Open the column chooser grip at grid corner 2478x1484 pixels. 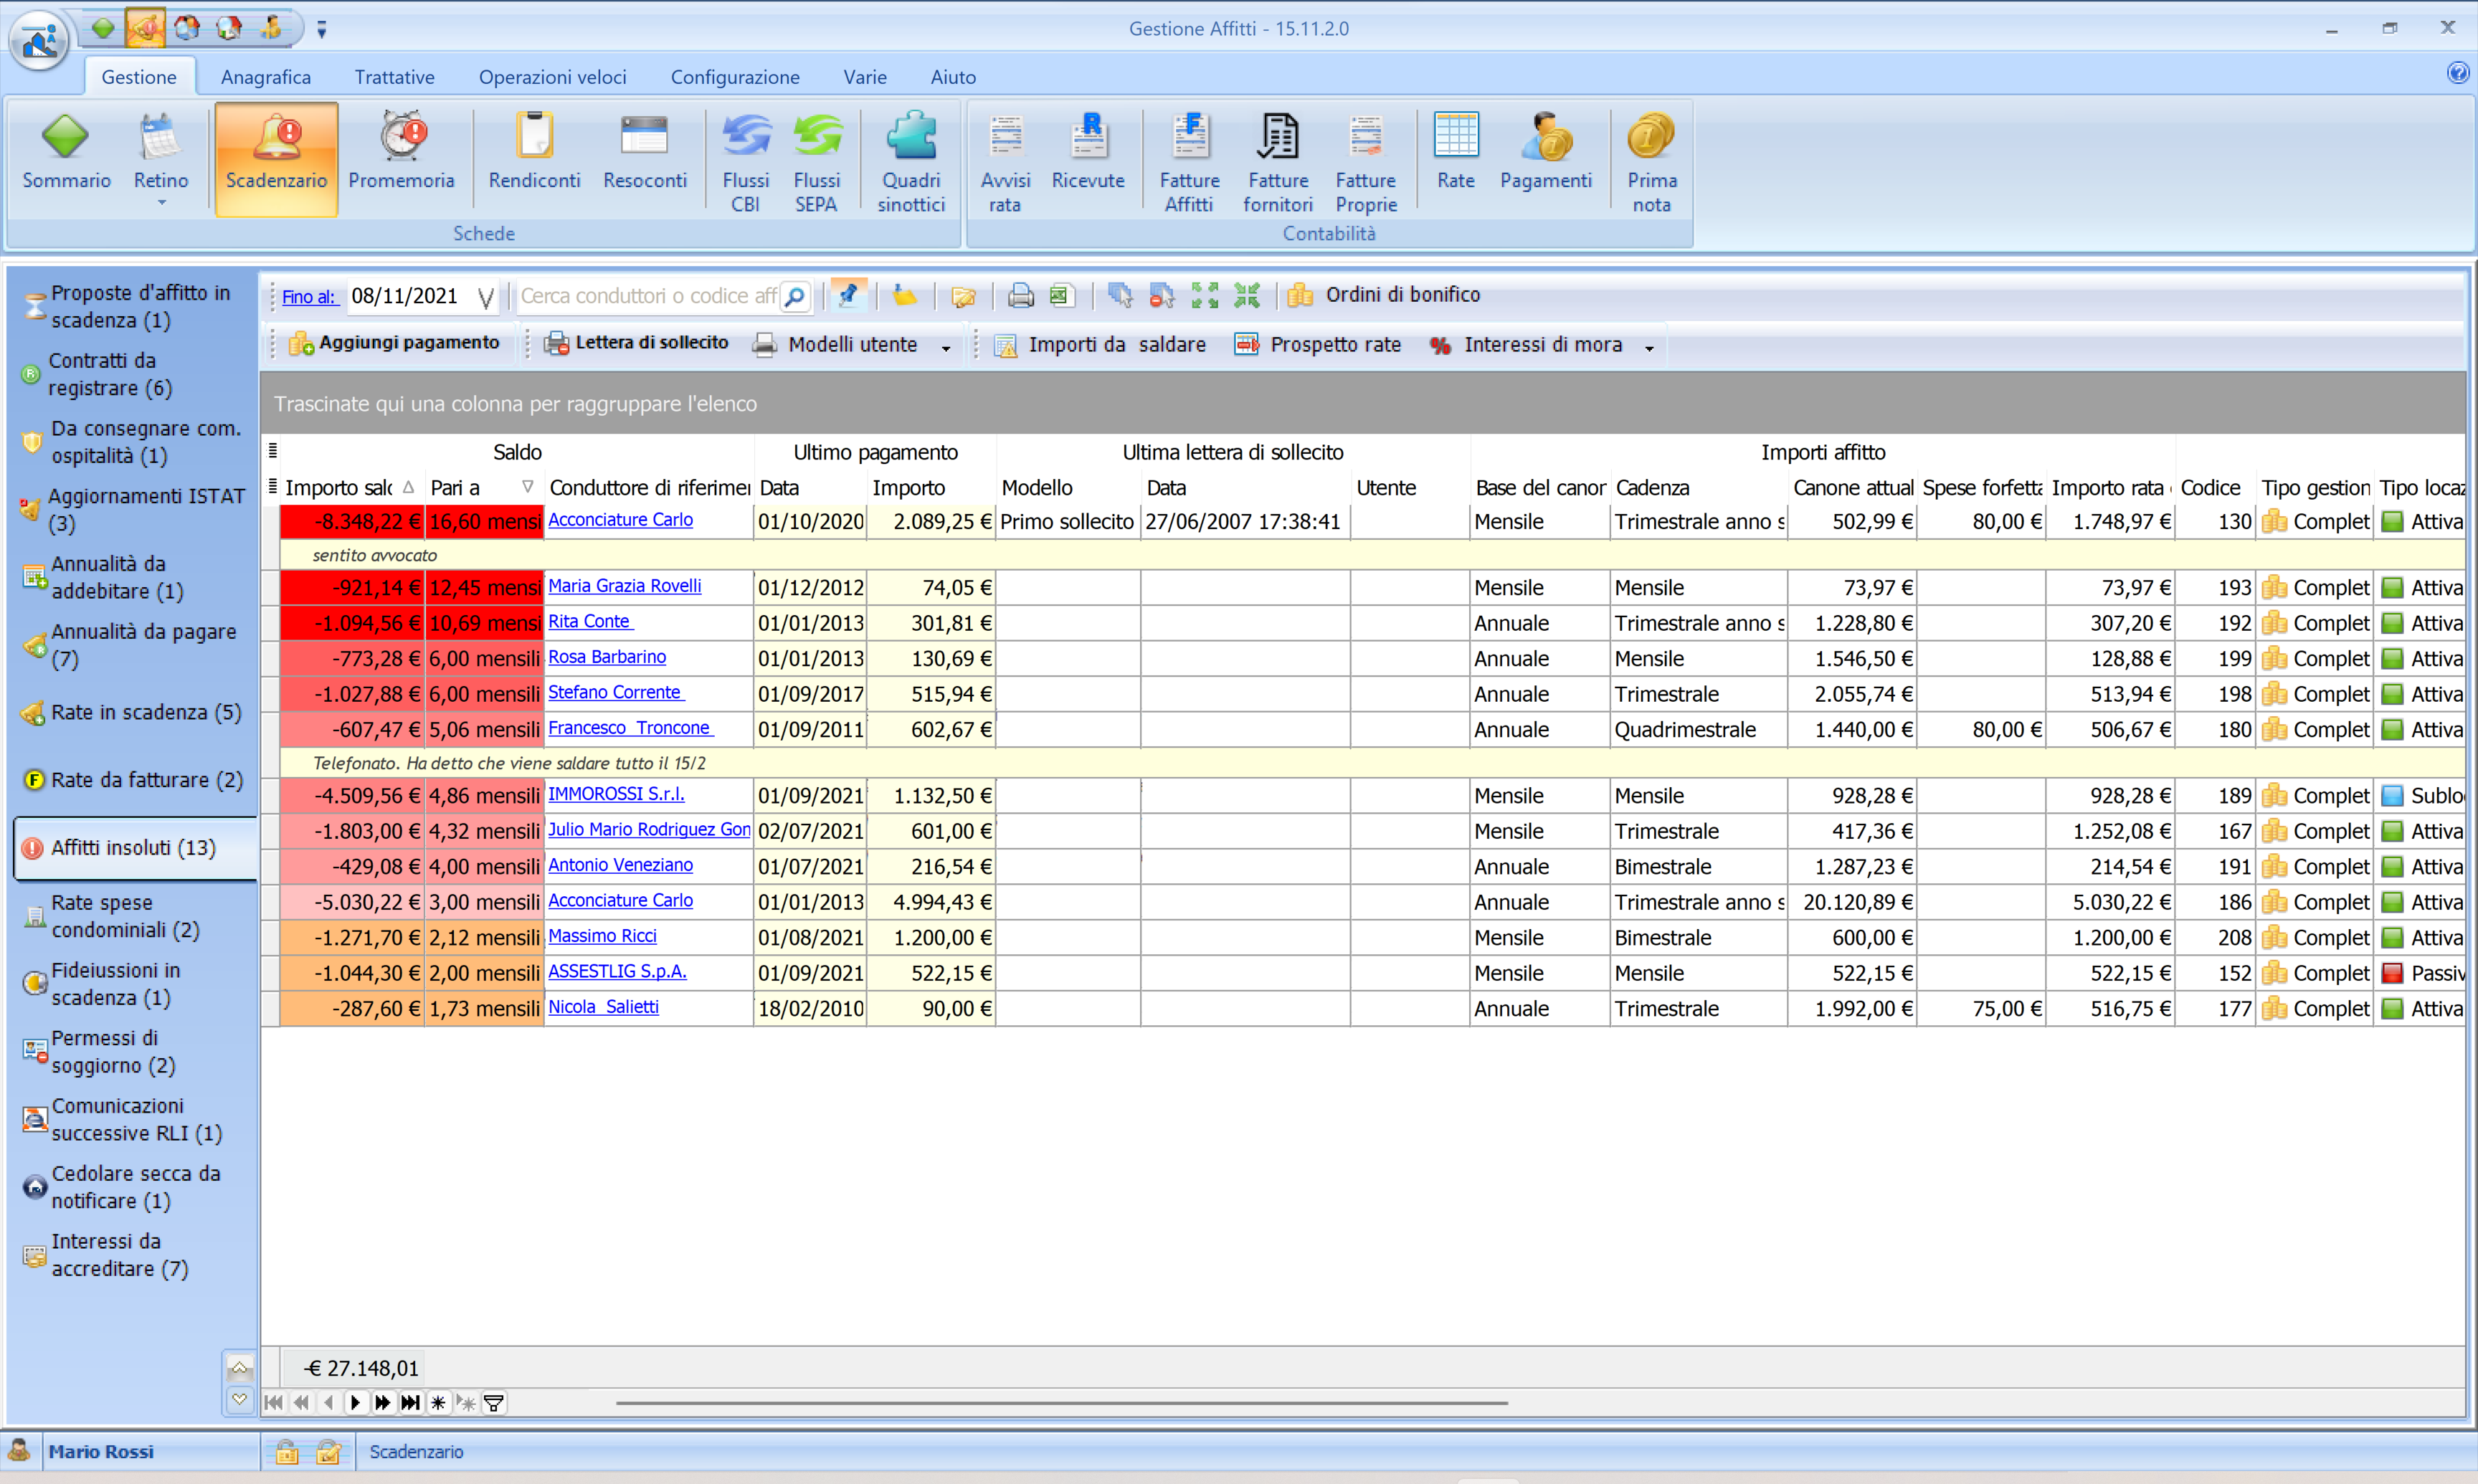pyautogui.click(x=272, y=451)
